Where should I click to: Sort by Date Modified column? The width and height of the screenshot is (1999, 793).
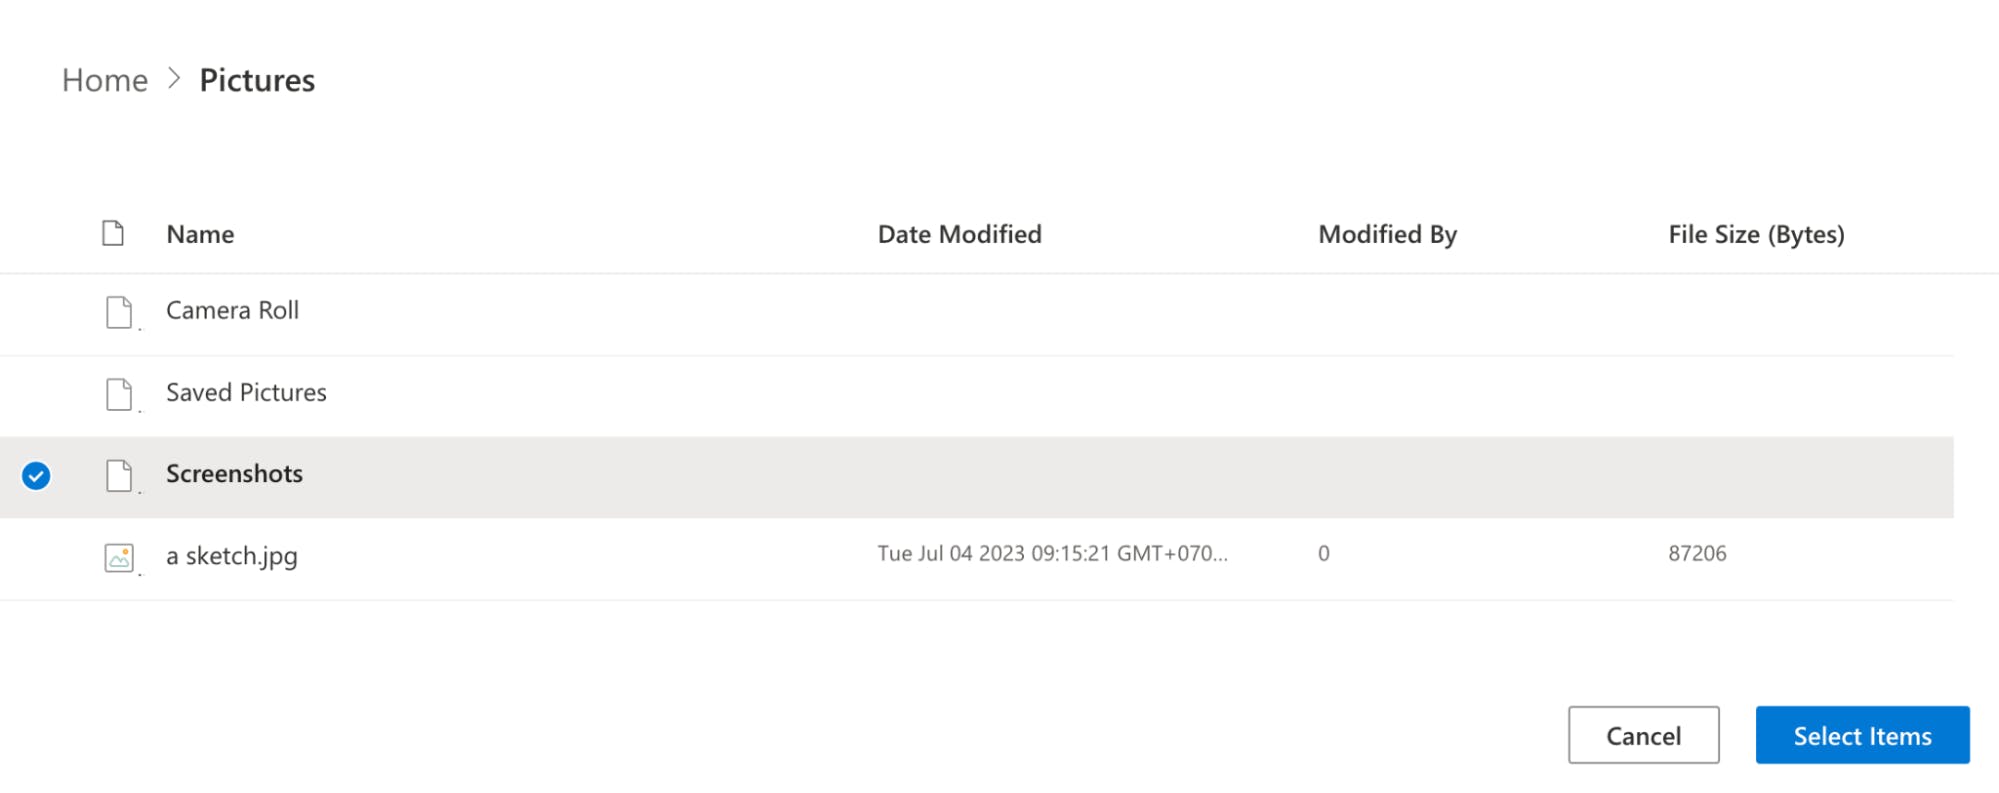pyautogui.click(x=959, y=234)
